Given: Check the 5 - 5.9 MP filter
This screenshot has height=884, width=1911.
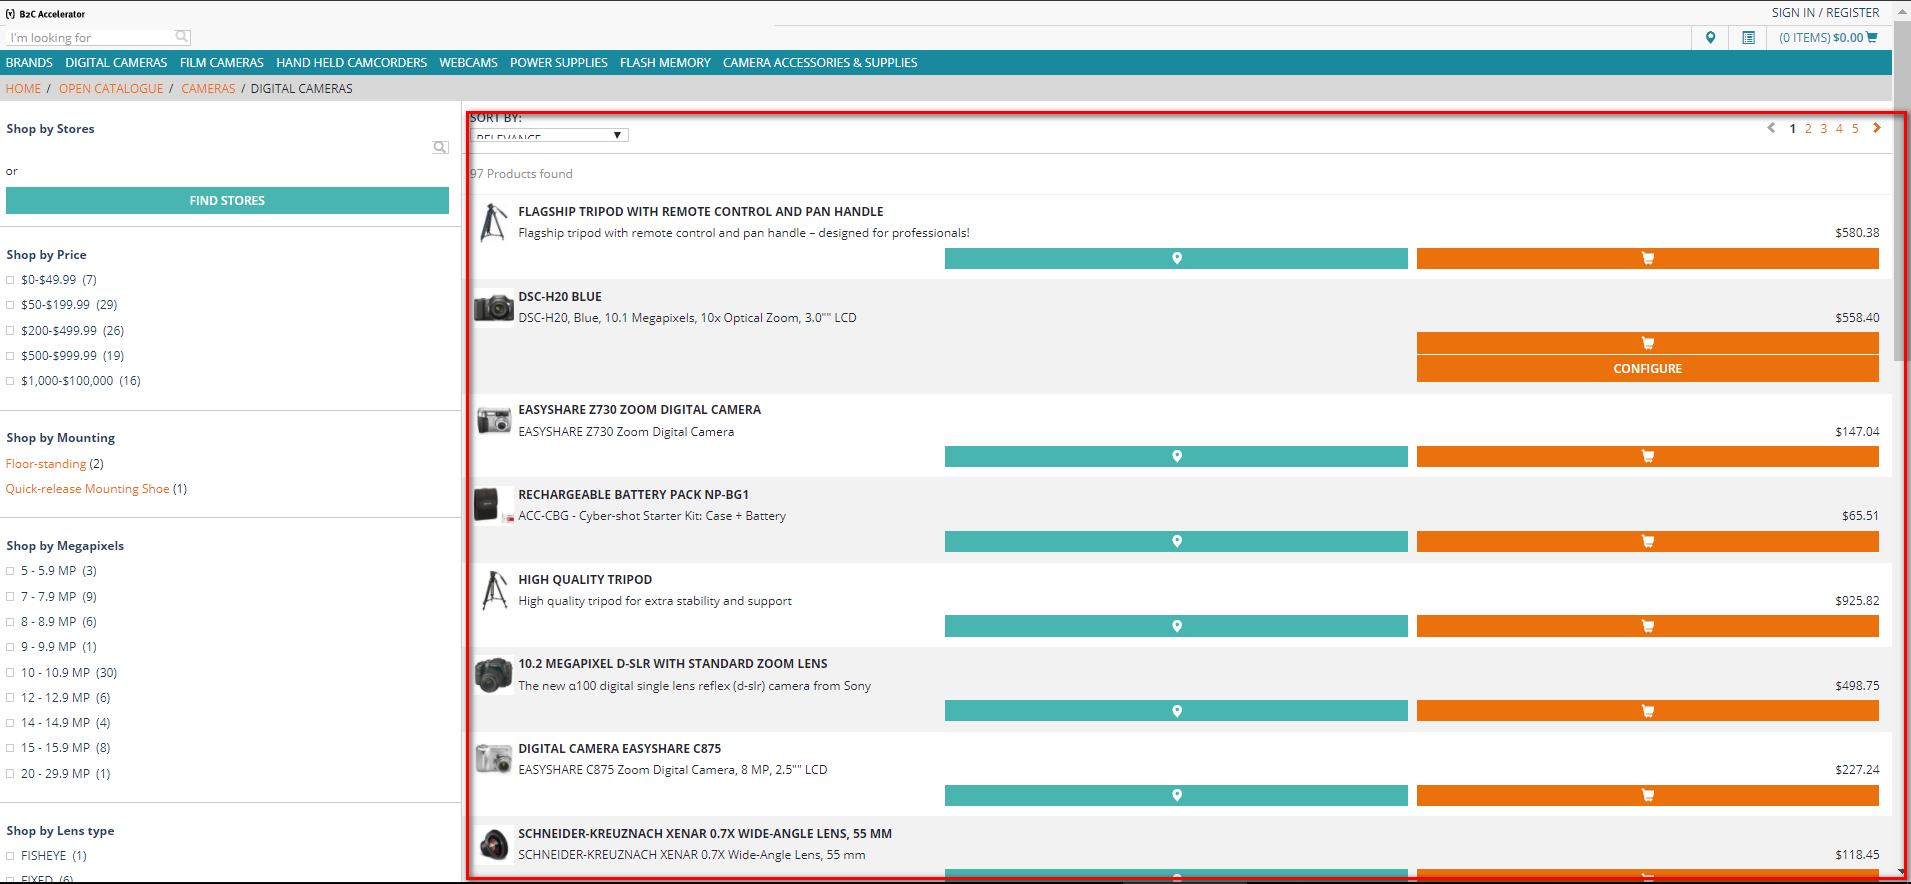Looking at the screenshot, I should coord(10,571).
